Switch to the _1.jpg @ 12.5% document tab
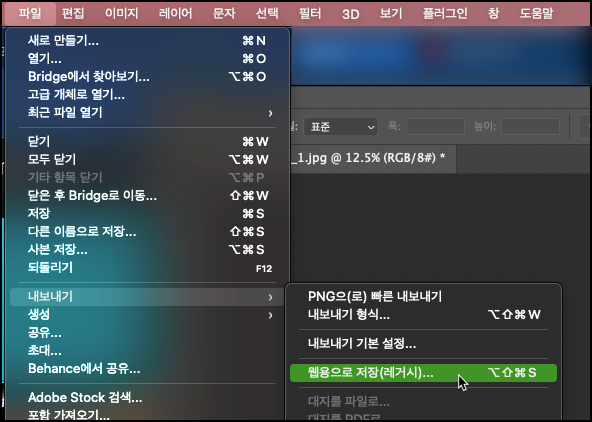This screenshot has width=592, height=422. coord(373,158)
